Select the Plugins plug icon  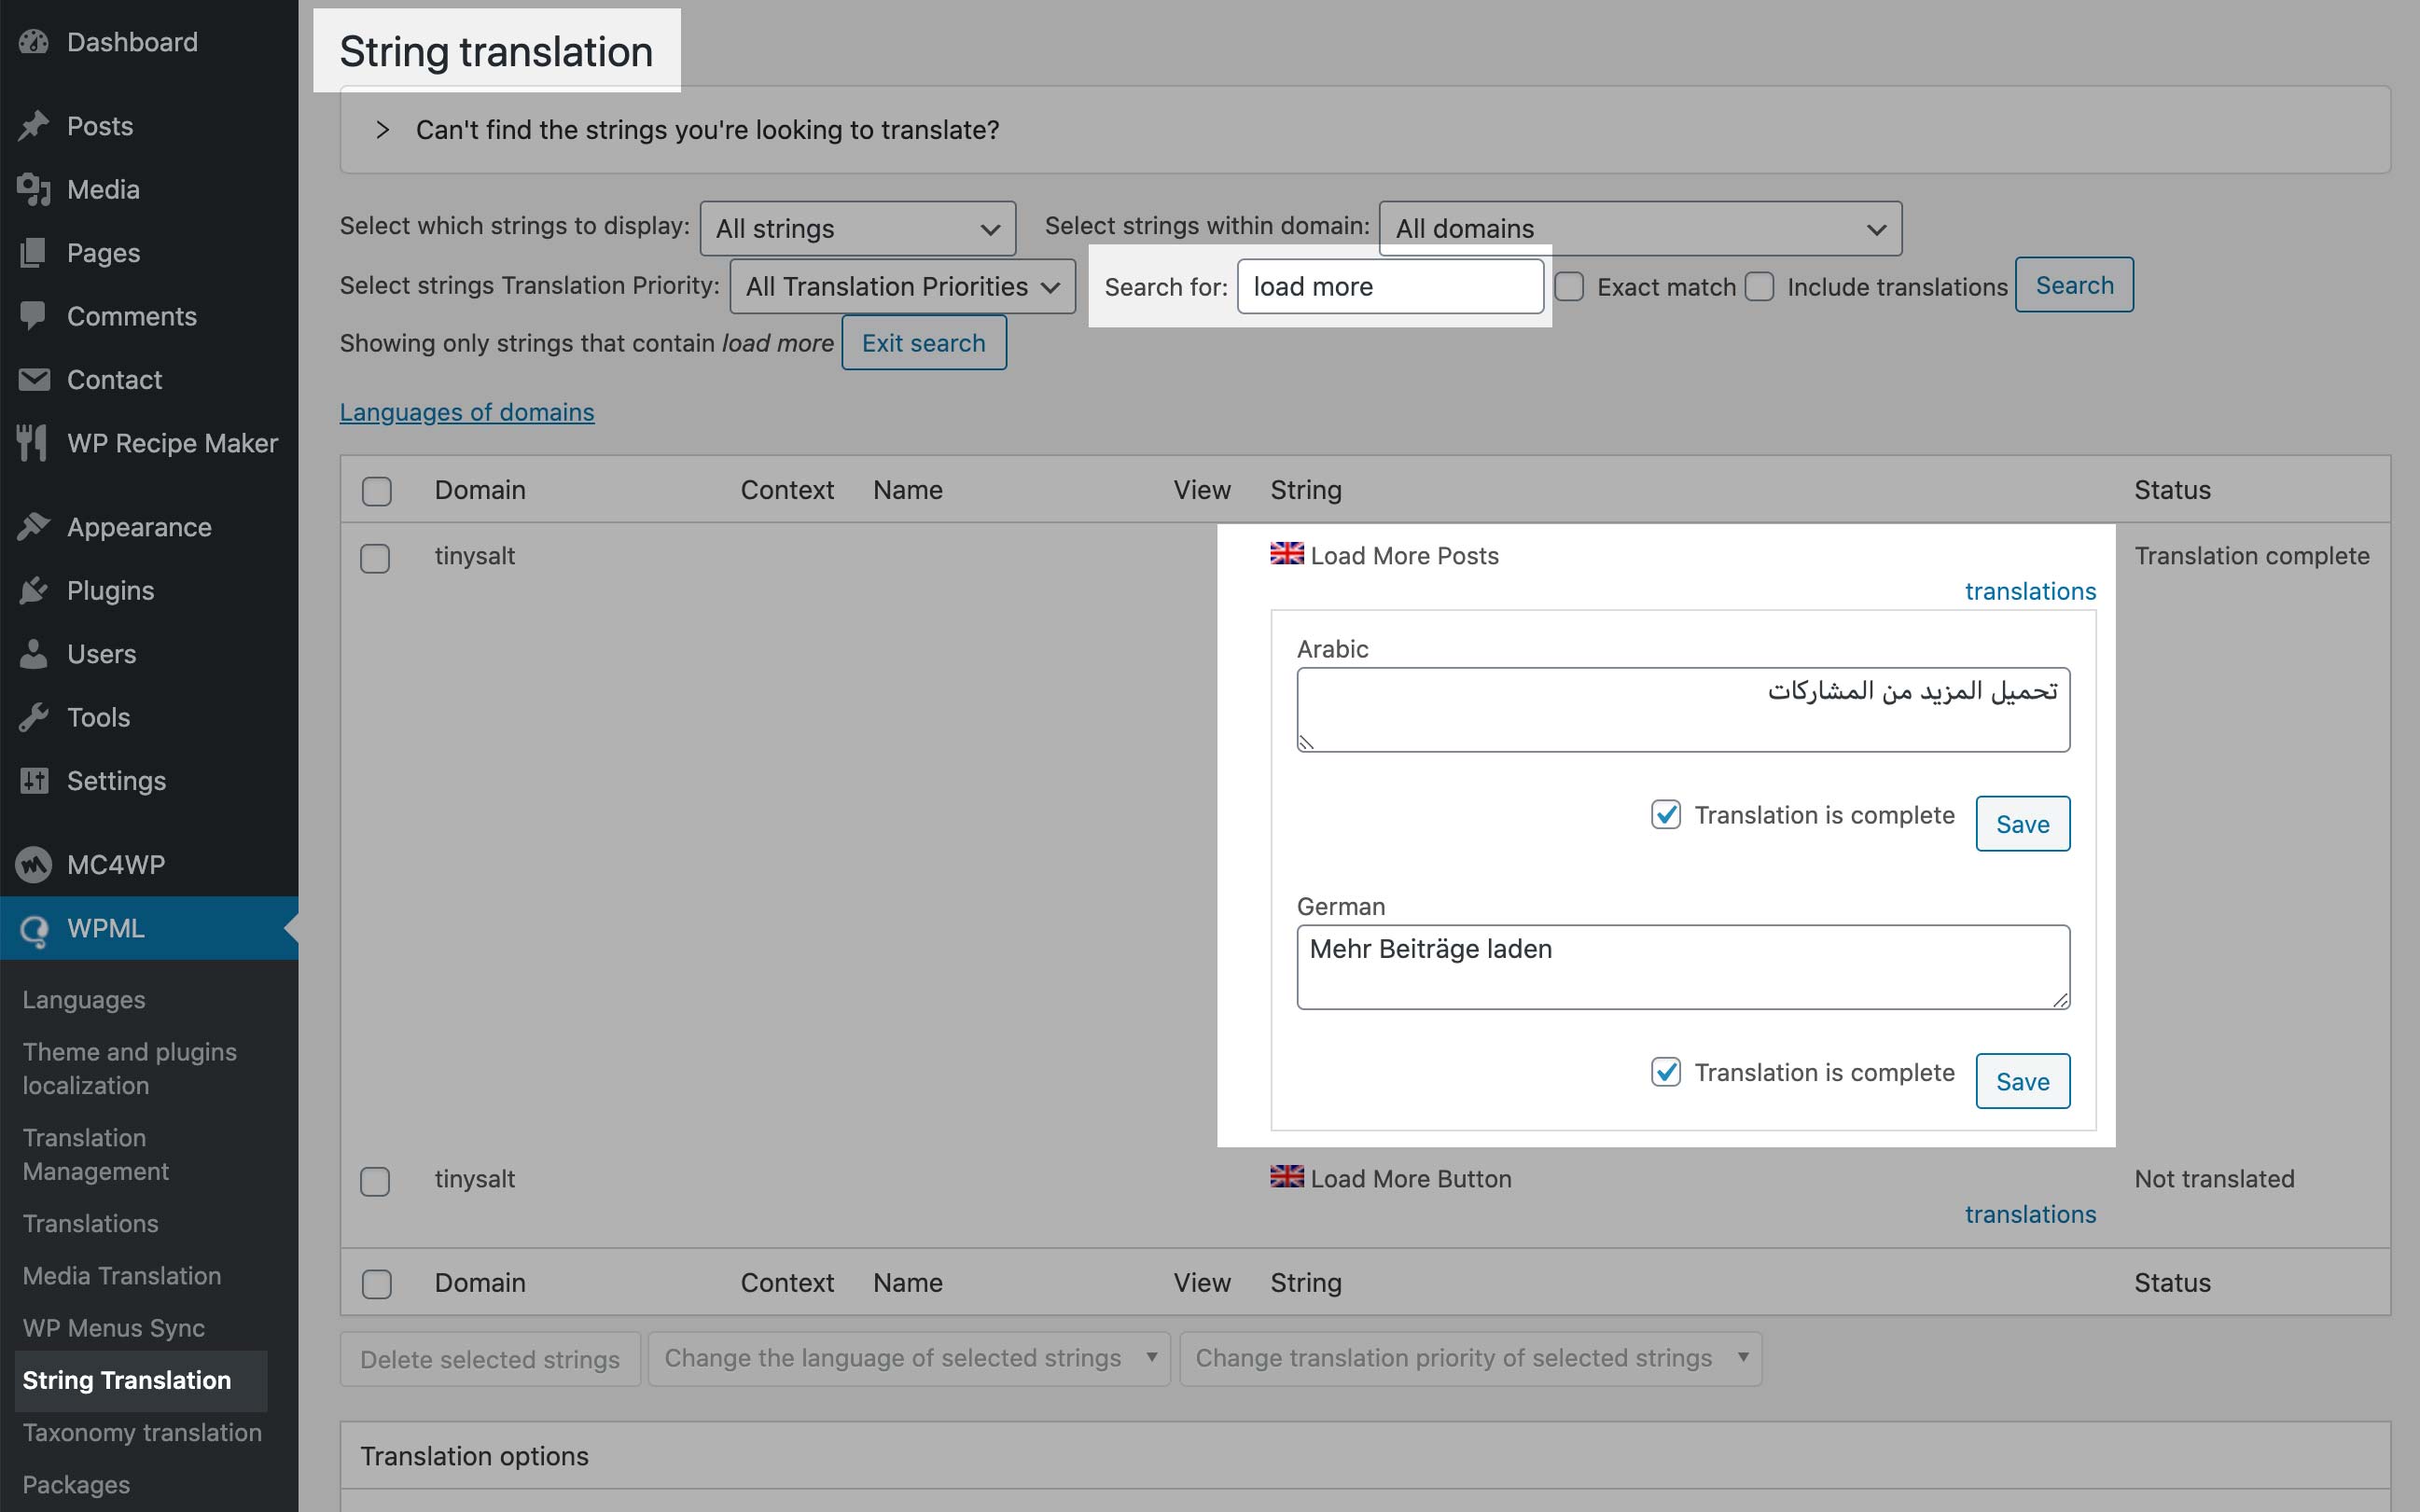point(33,590)
